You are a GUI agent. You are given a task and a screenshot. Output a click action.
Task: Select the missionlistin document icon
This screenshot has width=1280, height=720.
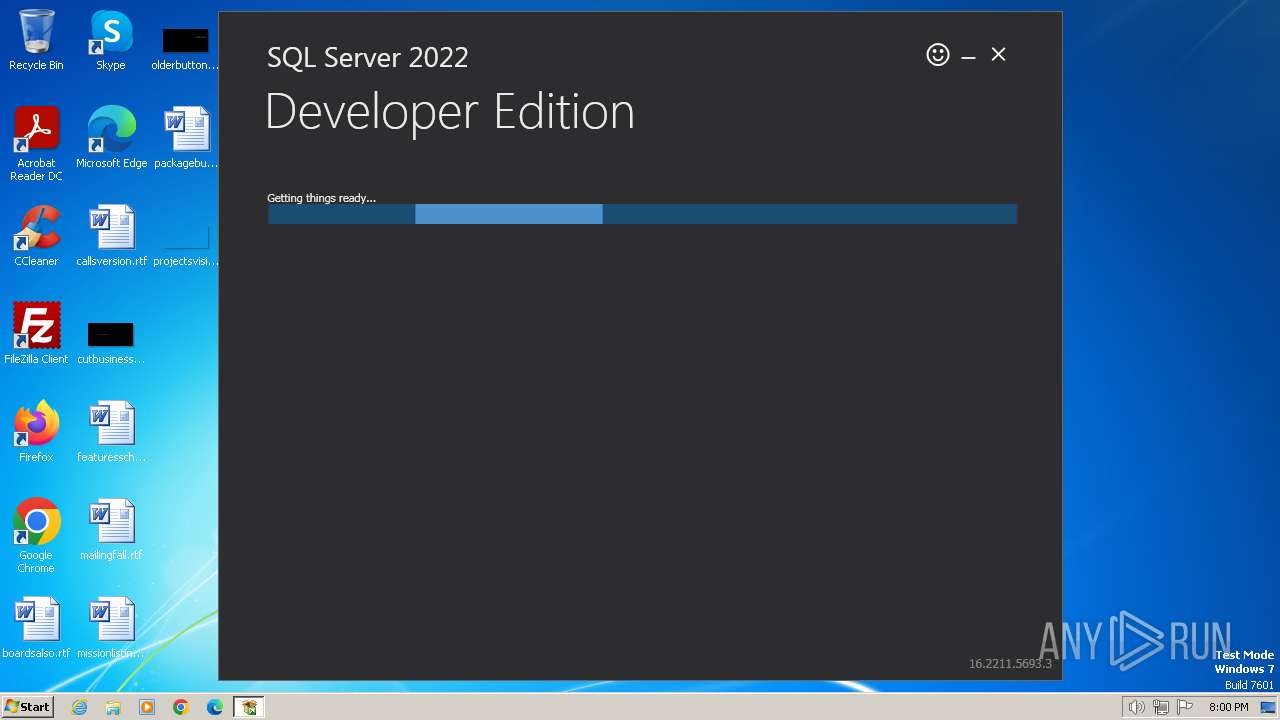click(x=111, y=628)
